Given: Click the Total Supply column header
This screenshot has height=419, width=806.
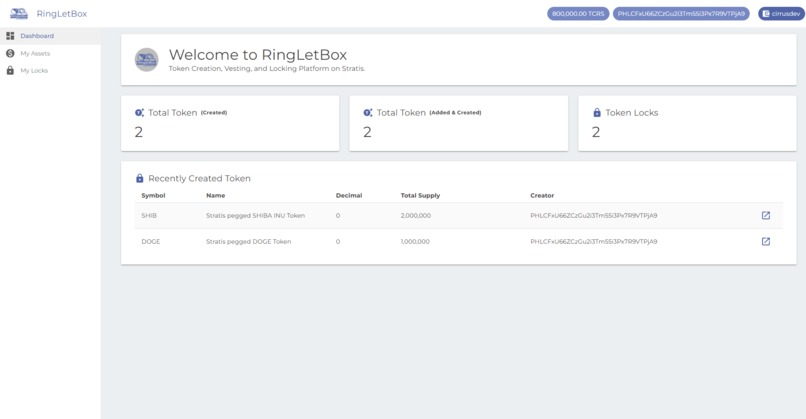Looking at the screenshot, I should (x=420, y=195).
